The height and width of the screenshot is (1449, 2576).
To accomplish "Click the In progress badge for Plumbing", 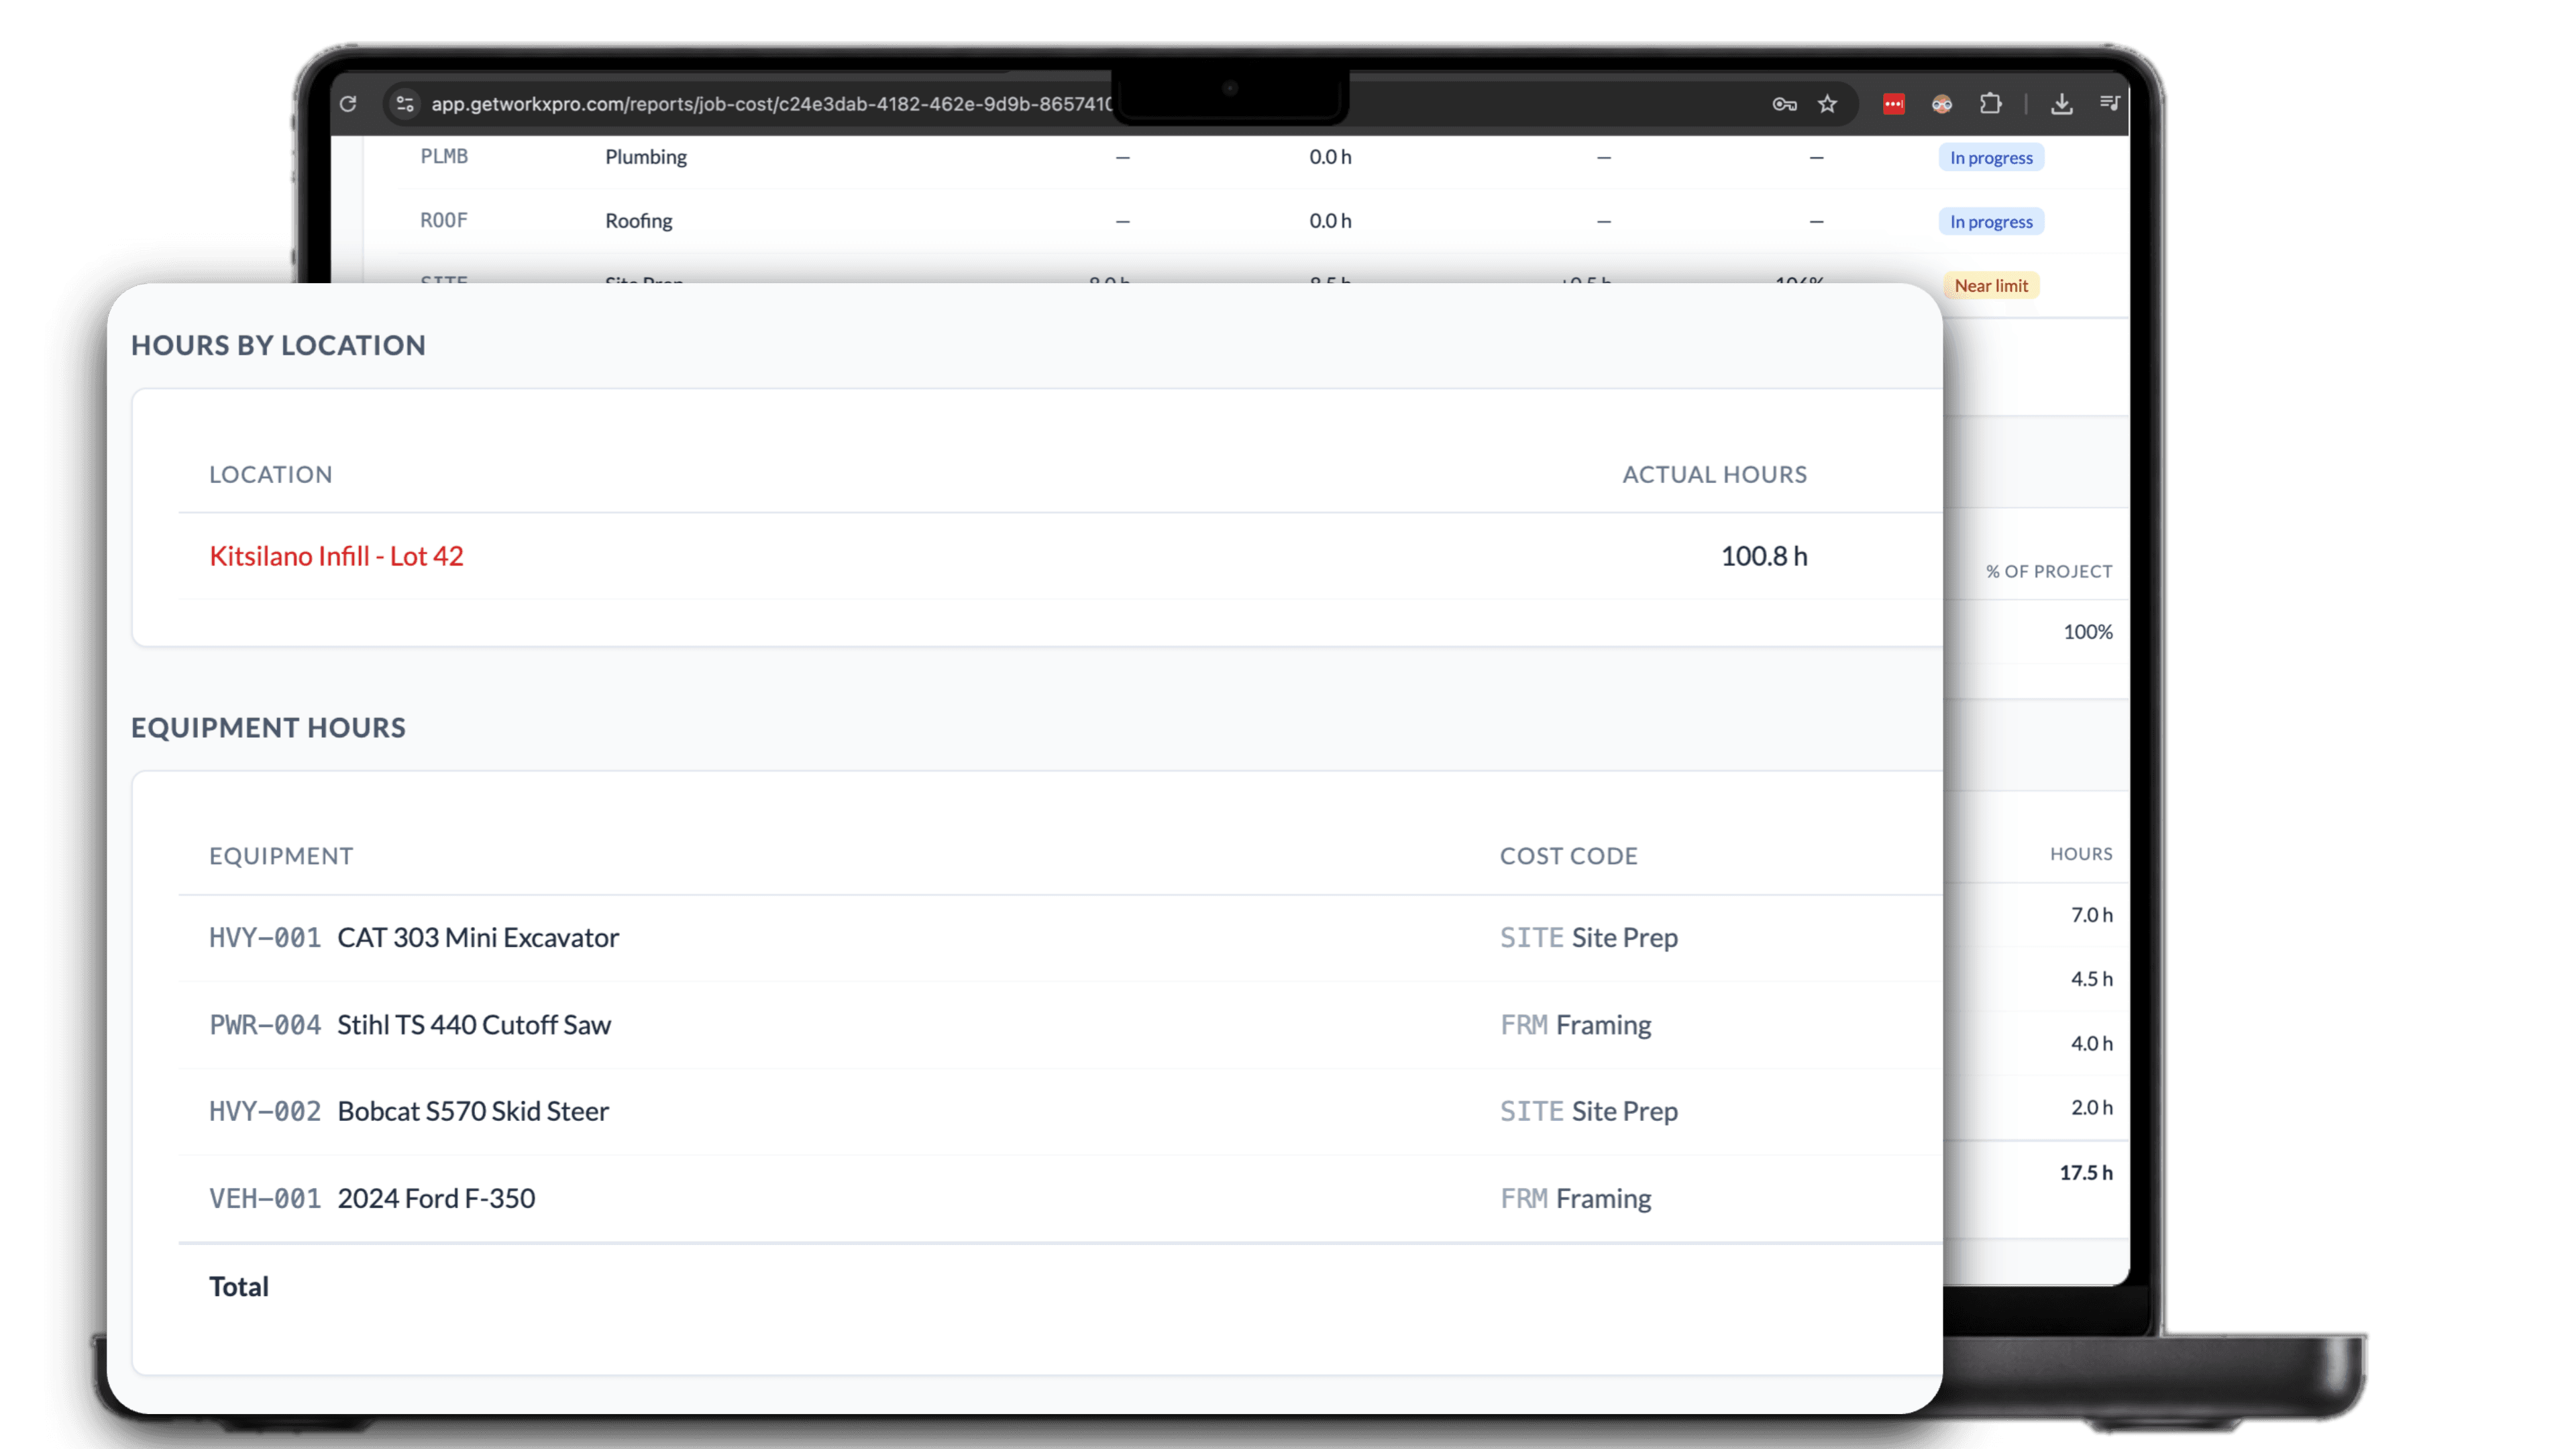I will tap(1991, 158).
